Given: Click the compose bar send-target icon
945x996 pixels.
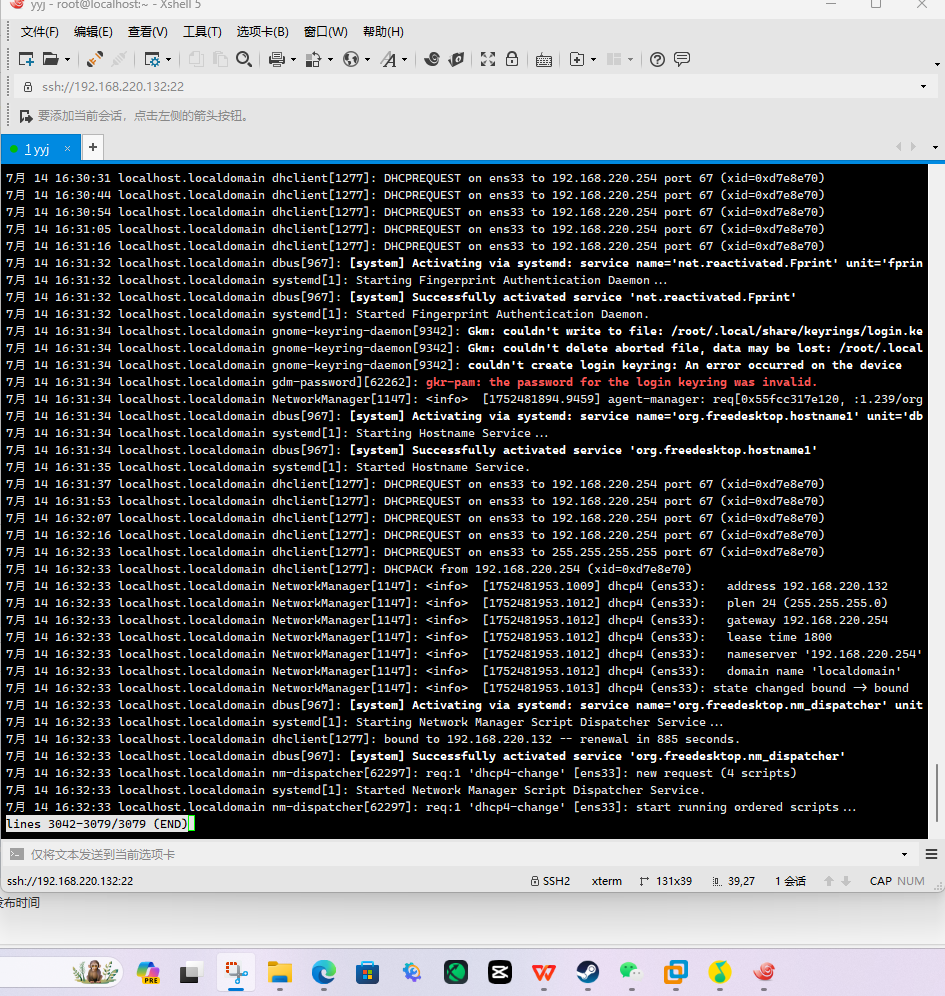Looking at the screenshot, I should [x=17, y=854].
